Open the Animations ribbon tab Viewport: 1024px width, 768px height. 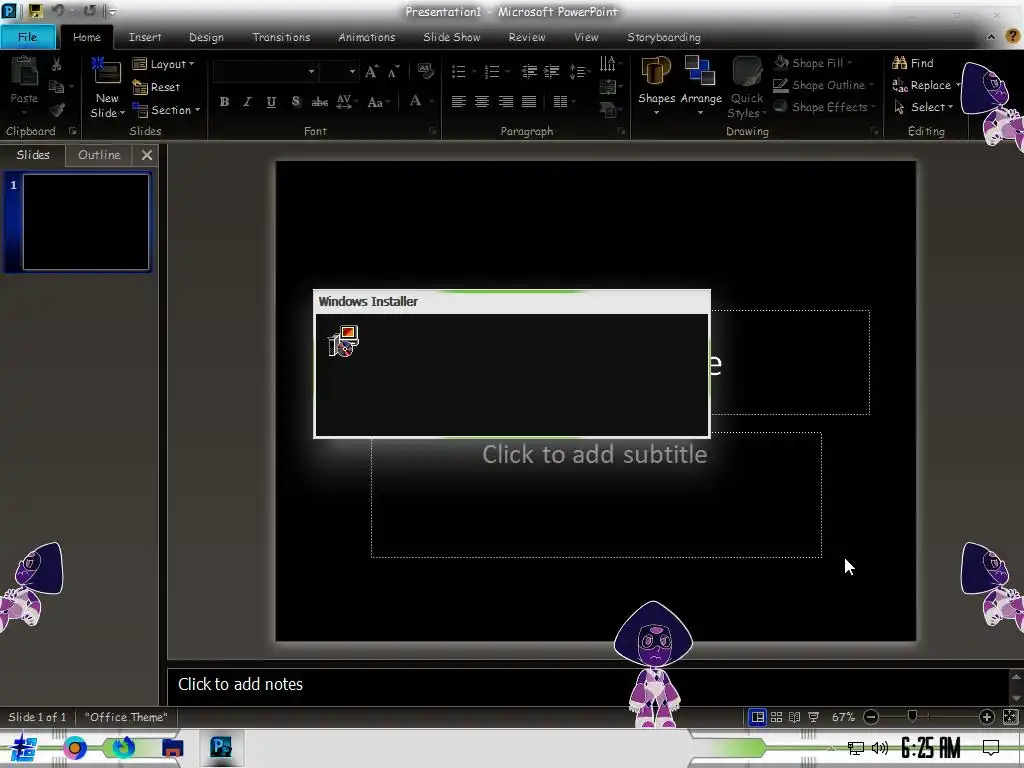click(x=366, y=37)
